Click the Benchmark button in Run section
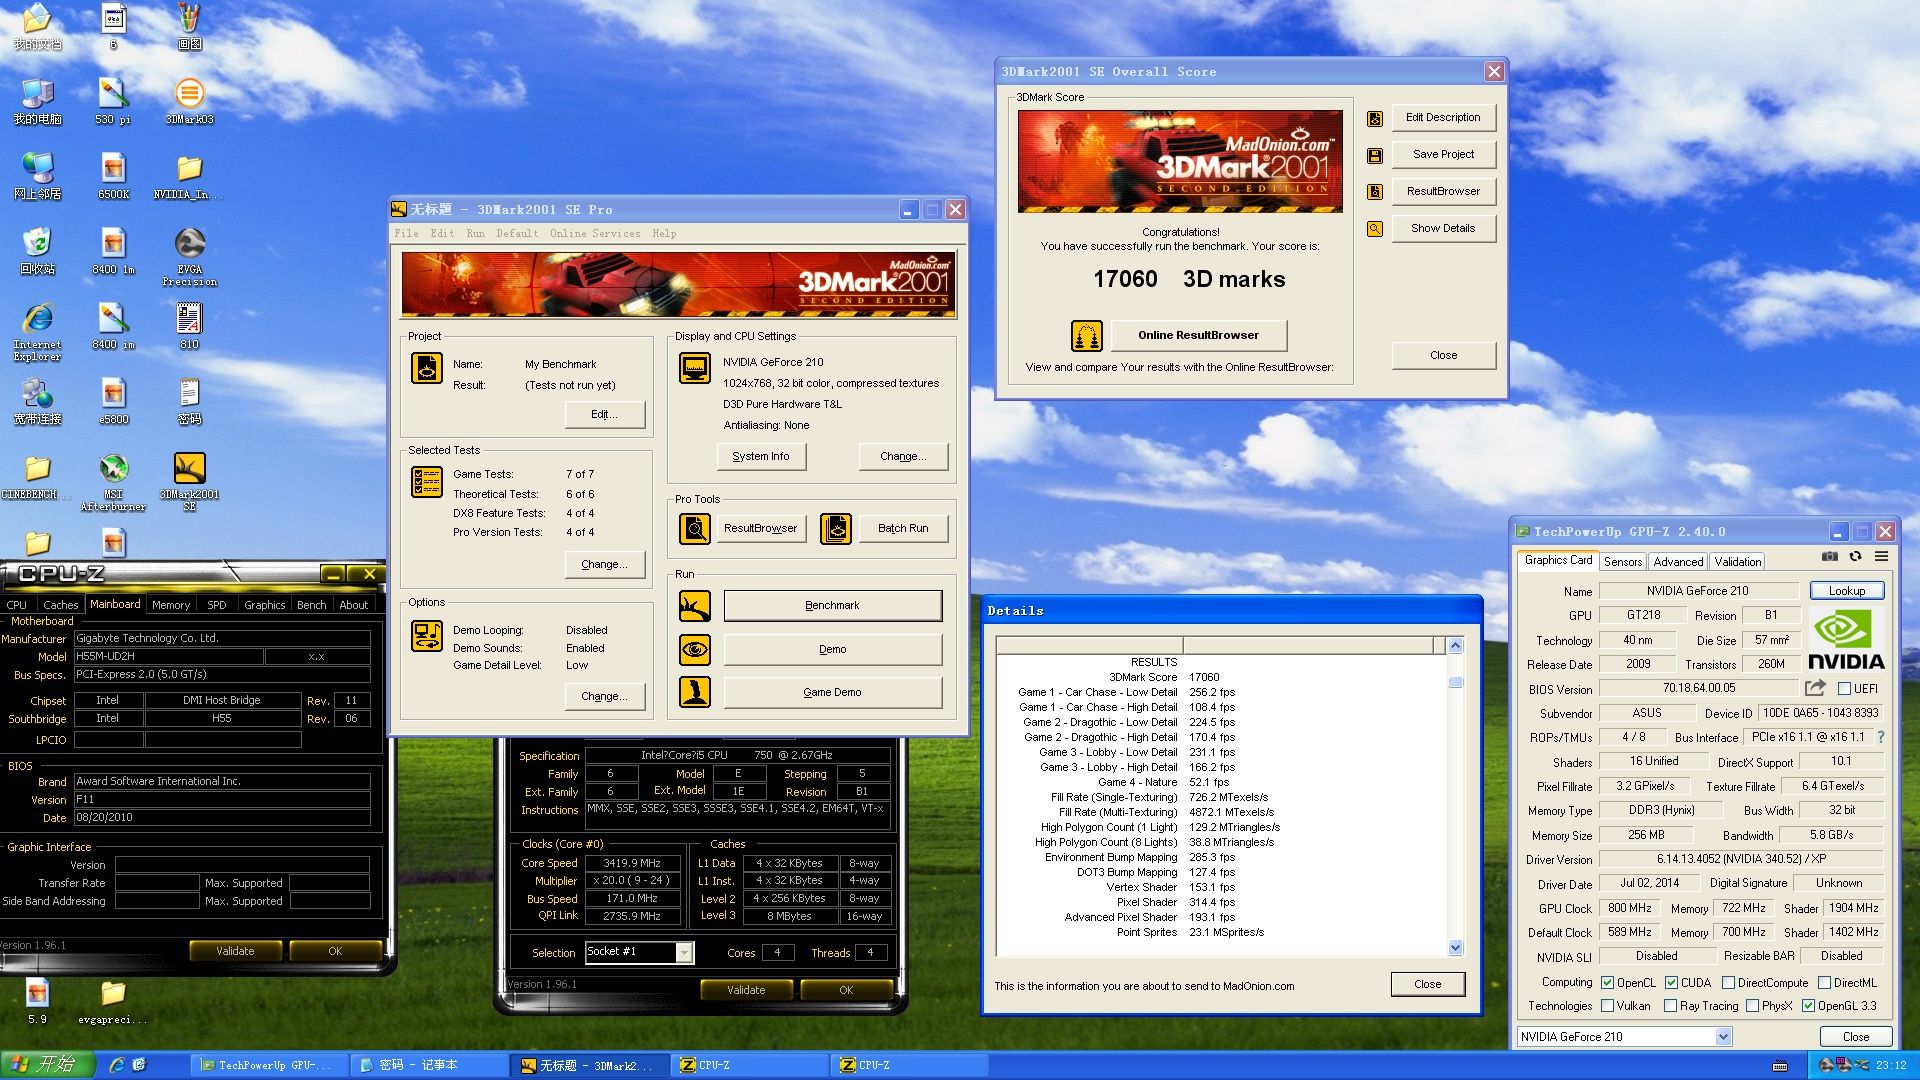 point(832,606)
